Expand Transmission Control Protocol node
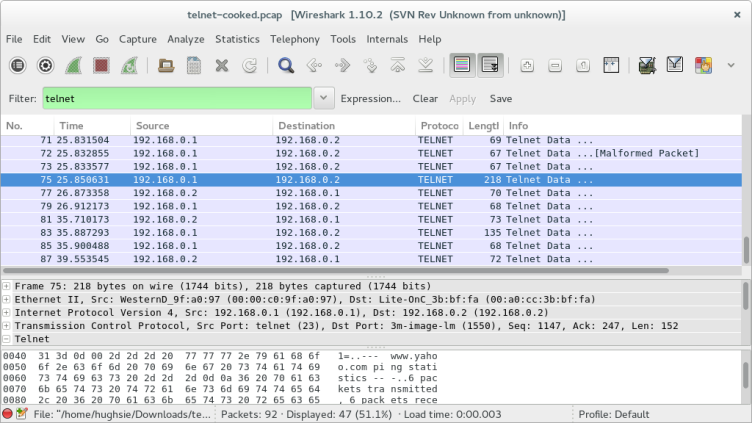The image size is (752, 423). pyautogui.click(x=6, y=326)
